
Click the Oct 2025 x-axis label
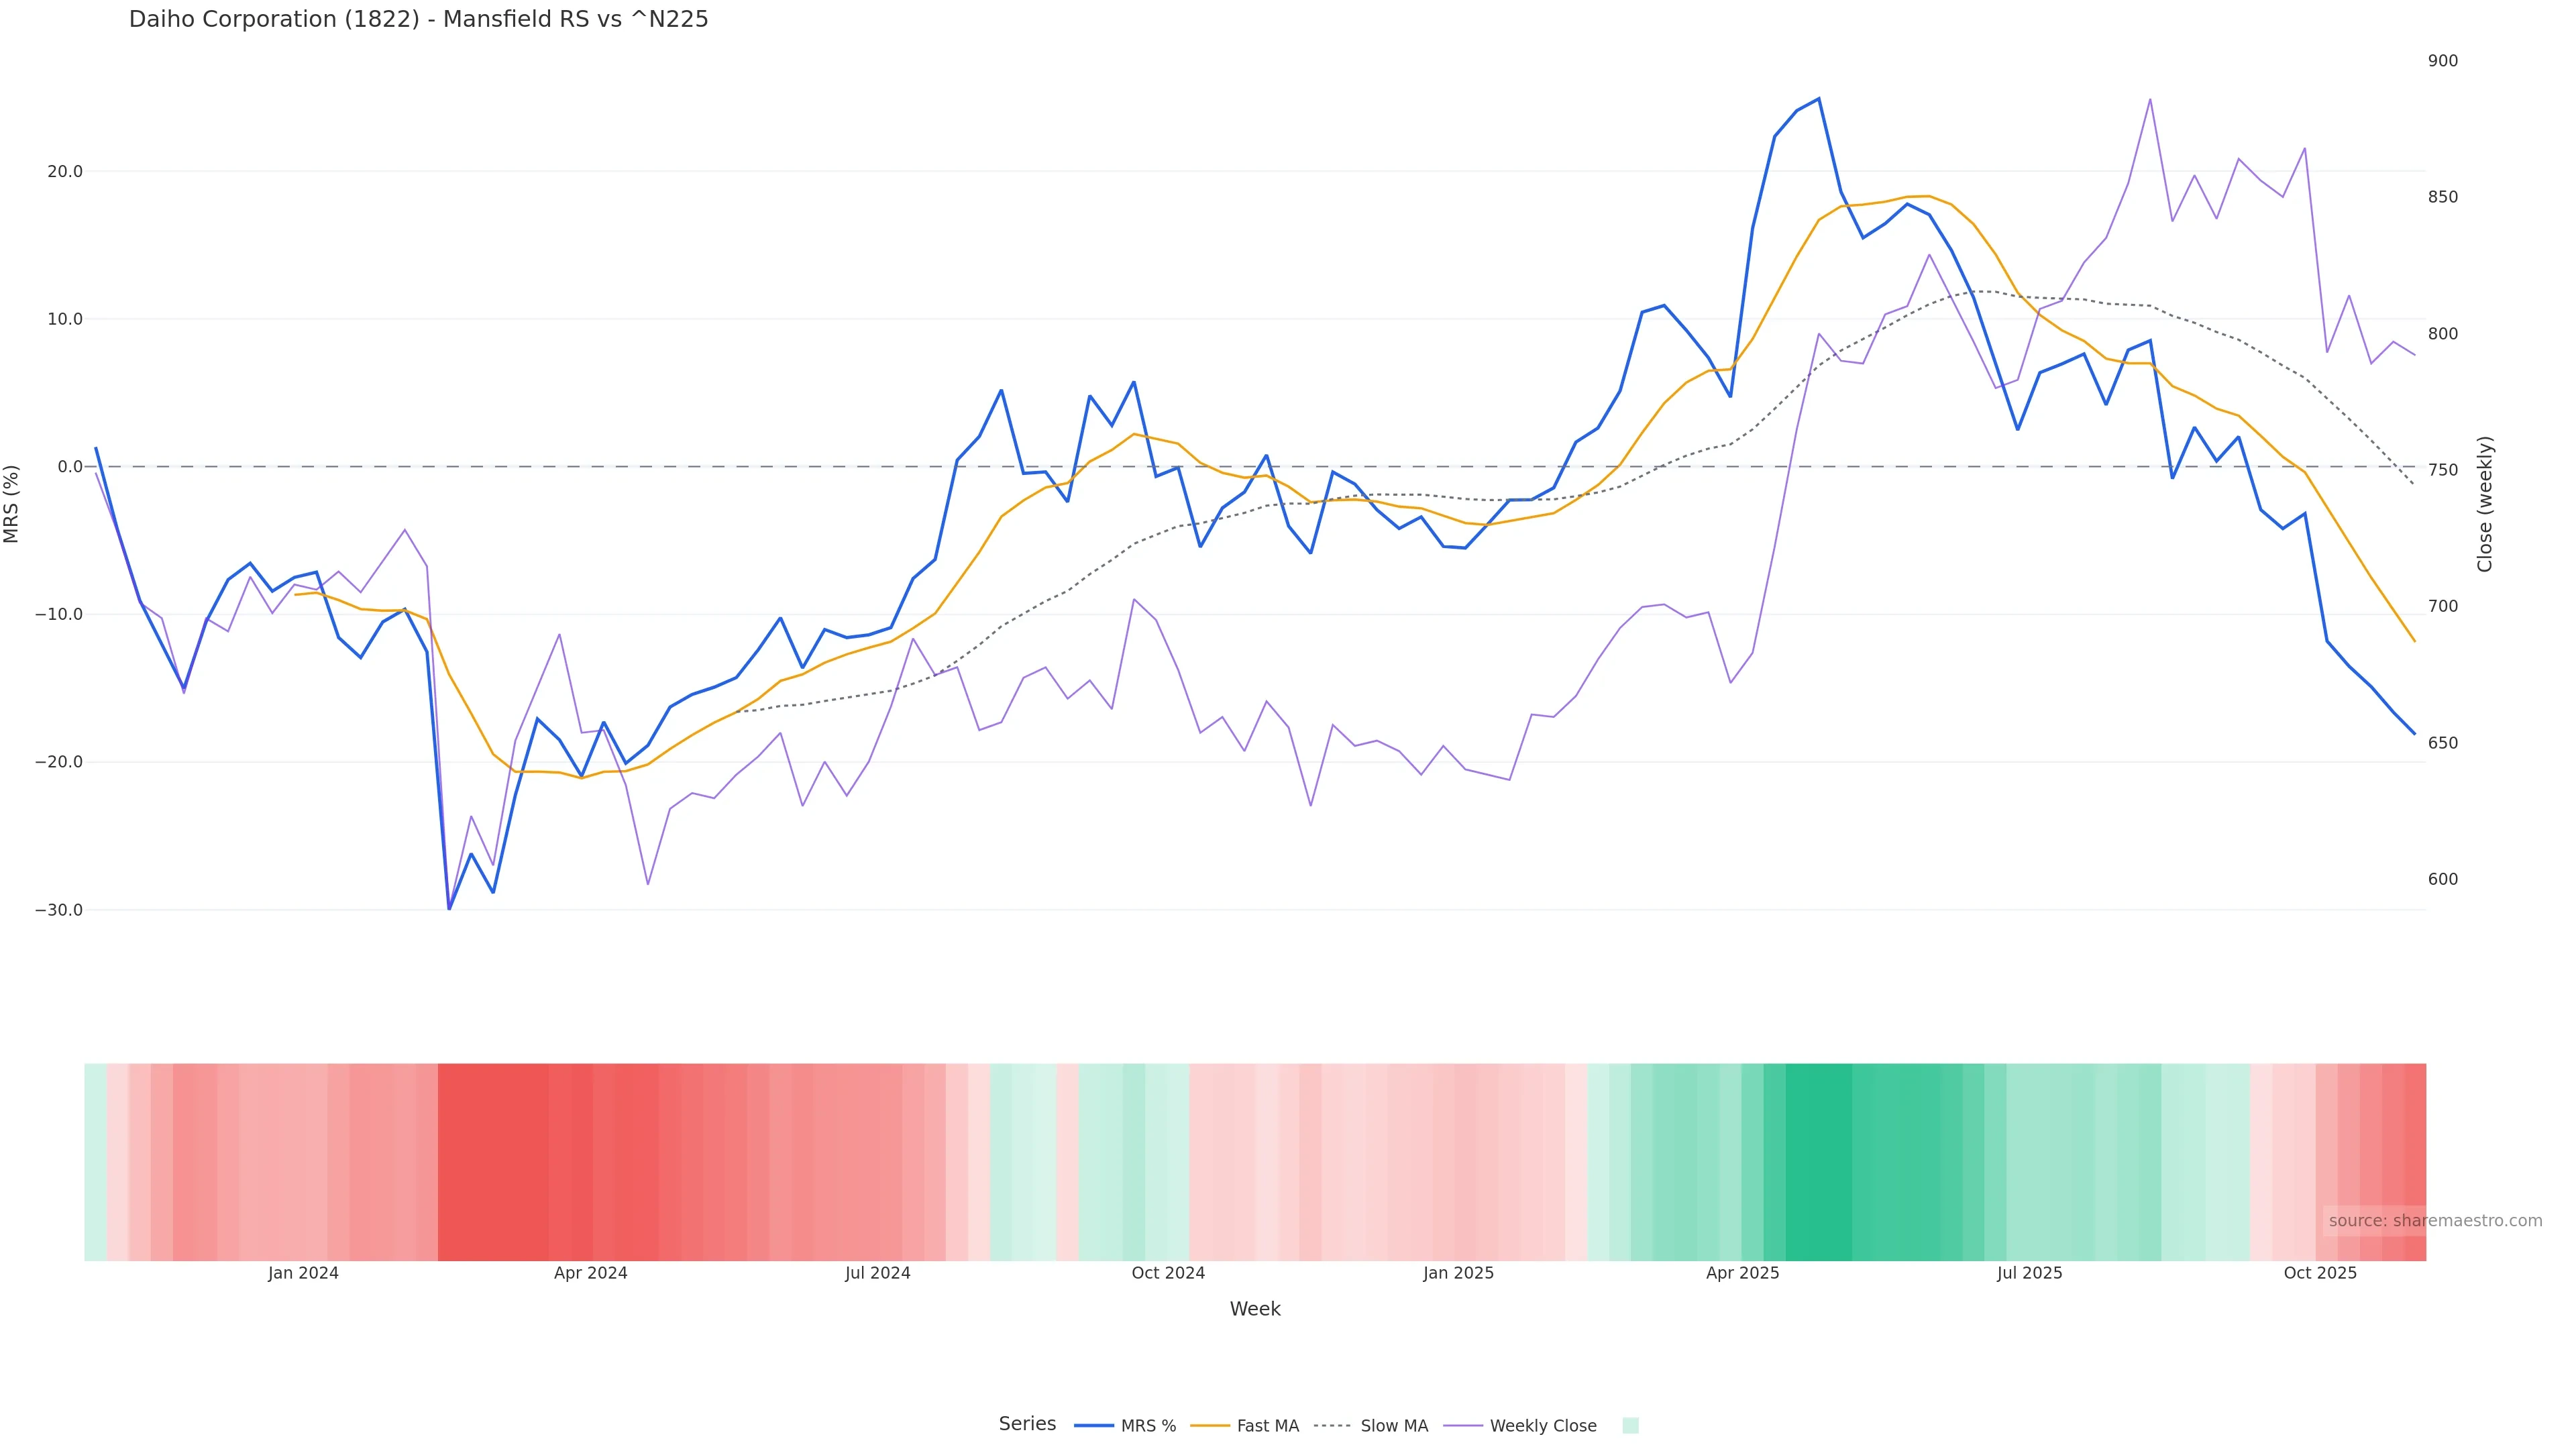[2320, 1273]
